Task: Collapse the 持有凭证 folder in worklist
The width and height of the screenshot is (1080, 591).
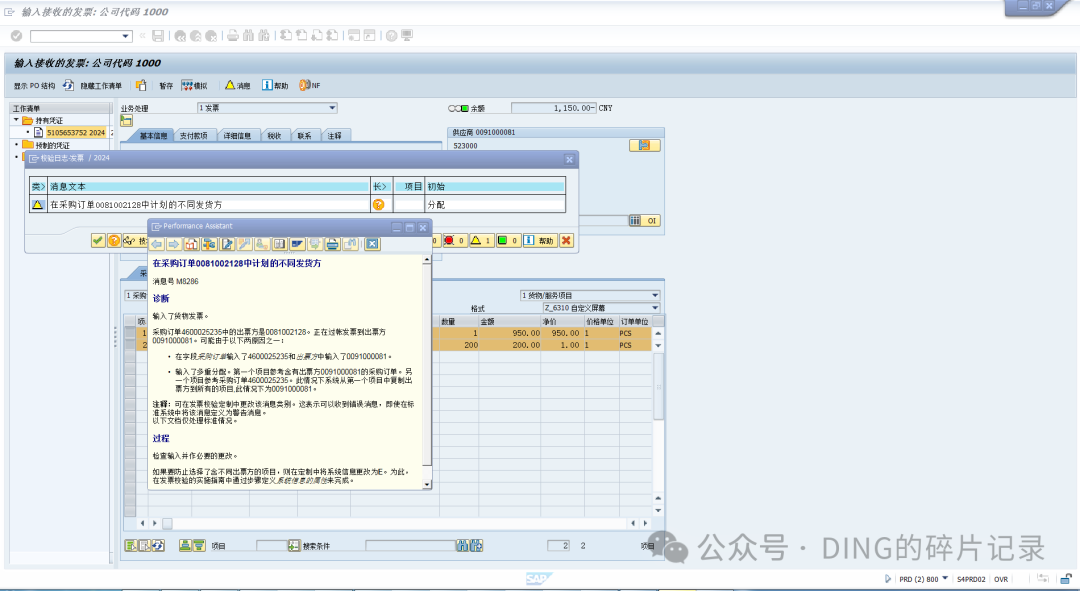Action: (17, 120)
